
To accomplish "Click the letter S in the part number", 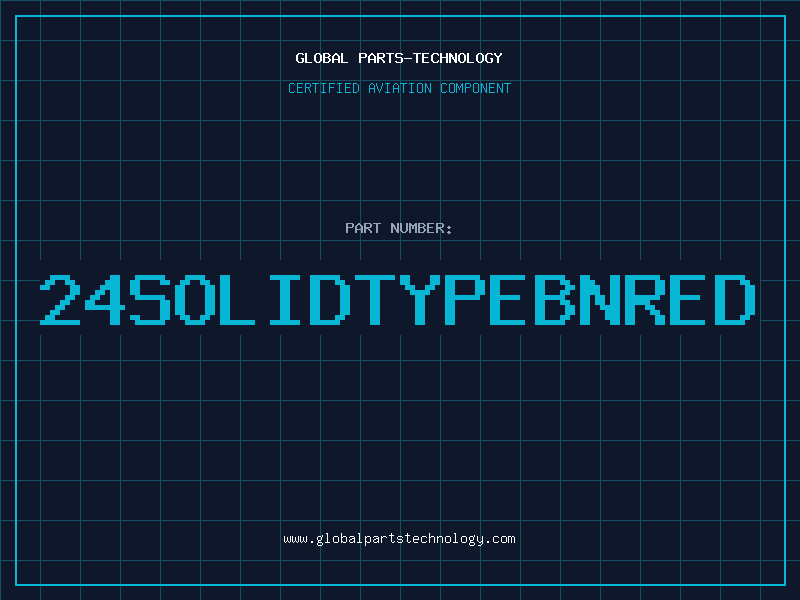I will click(x=151, y=300).
